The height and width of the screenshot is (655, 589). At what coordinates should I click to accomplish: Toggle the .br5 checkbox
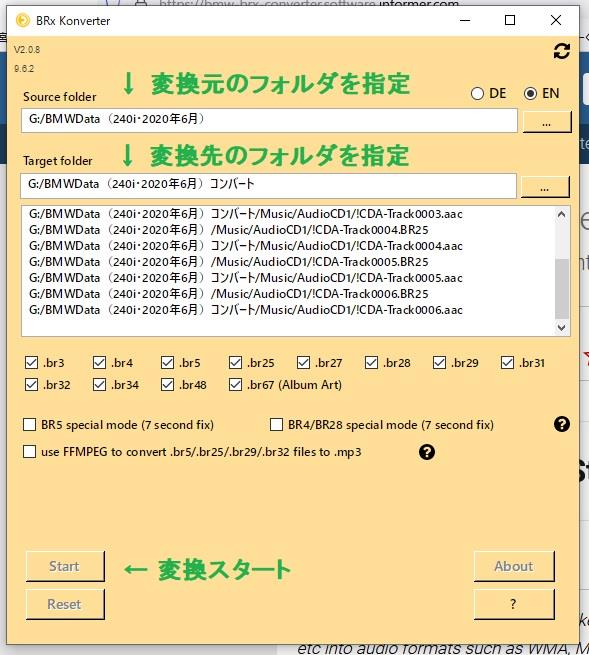click(x=168, y=362)
